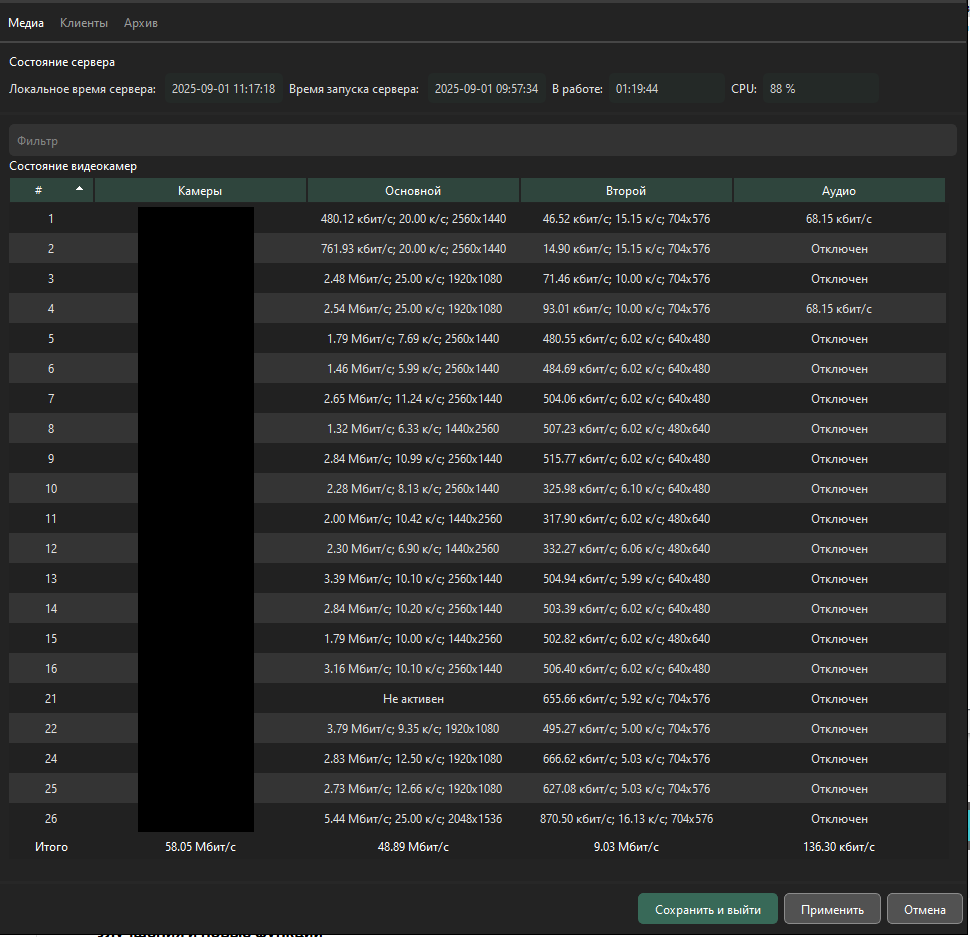This screenshot has height=937, width=970.
Task: Switch to the Клиенты tab
Action: coord(84,23)
